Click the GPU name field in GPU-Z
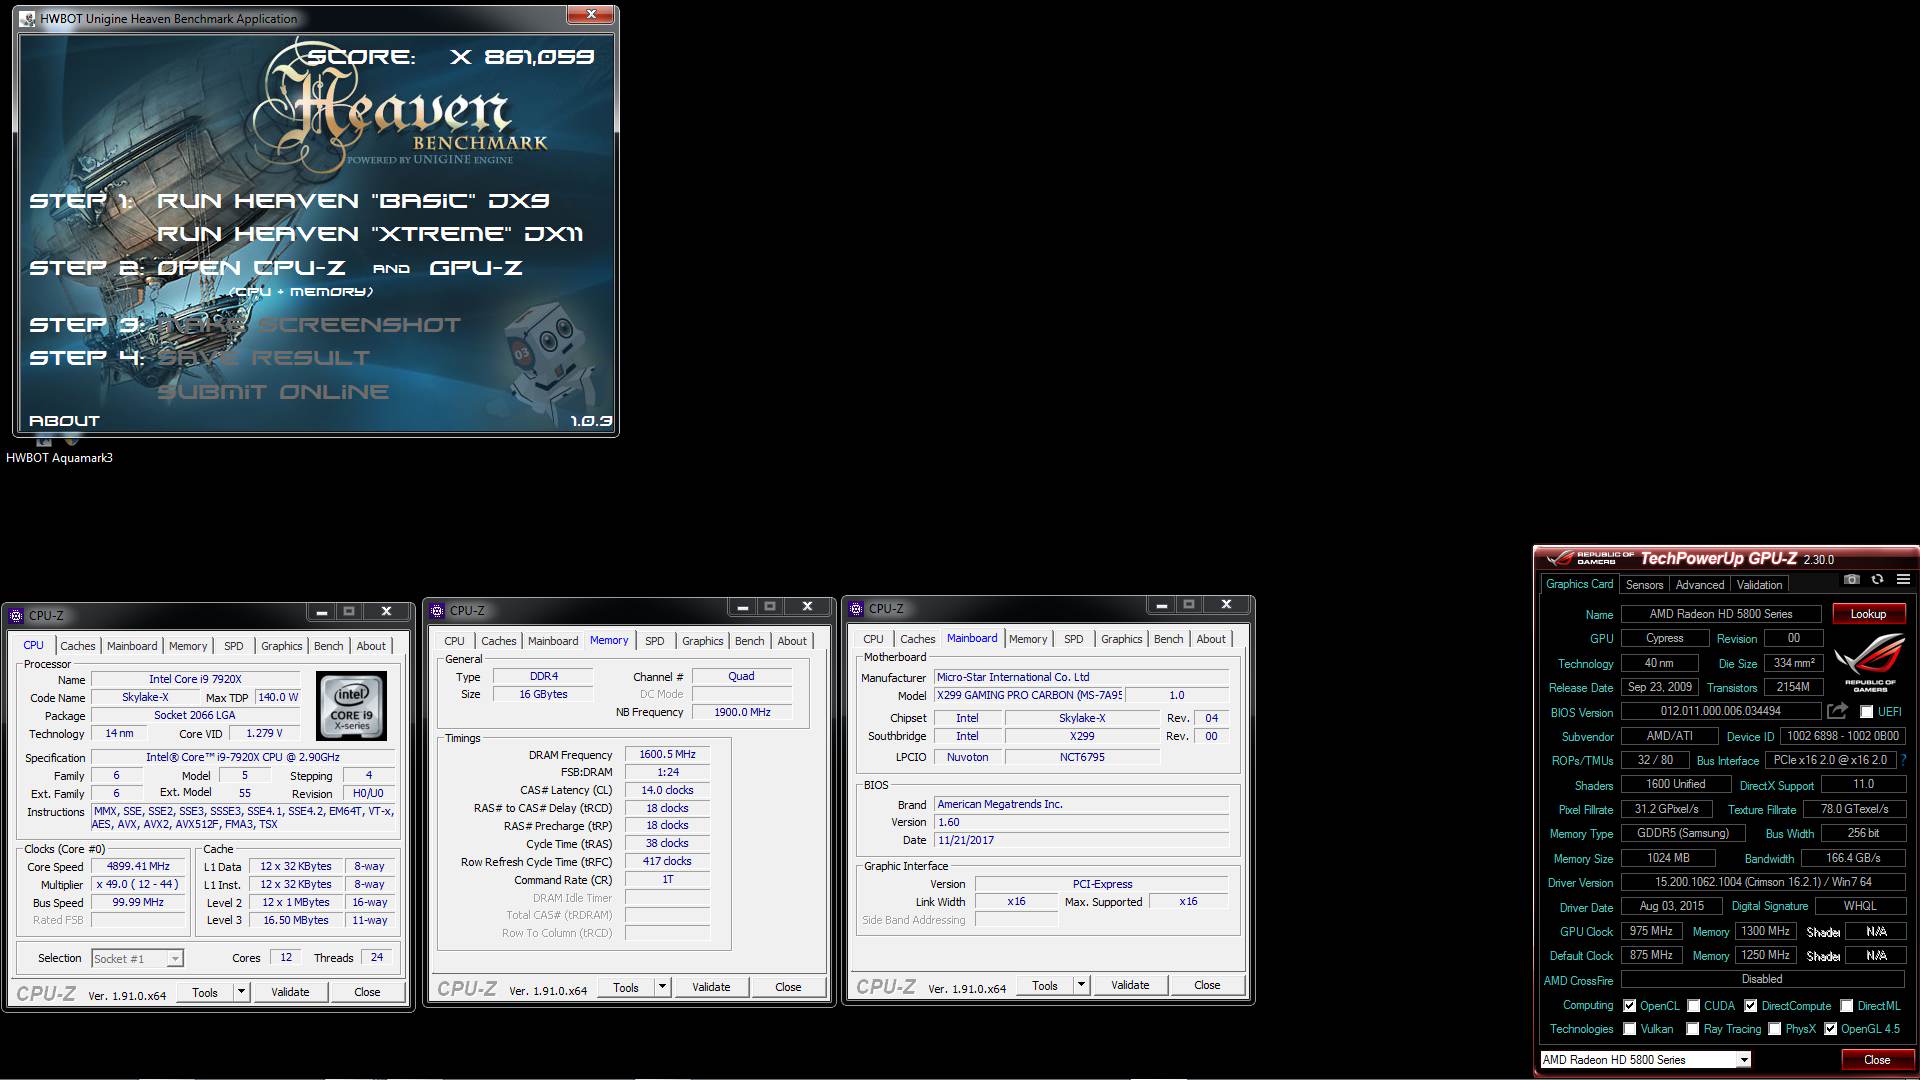This screenshot has width=1920, height=1080. click(x=1720, y=614)
